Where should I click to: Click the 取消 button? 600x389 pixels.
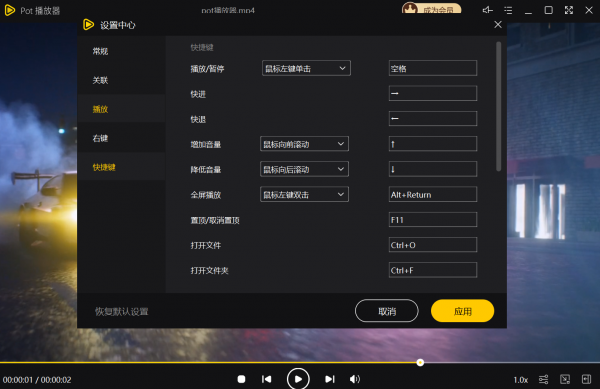[386, 311]
